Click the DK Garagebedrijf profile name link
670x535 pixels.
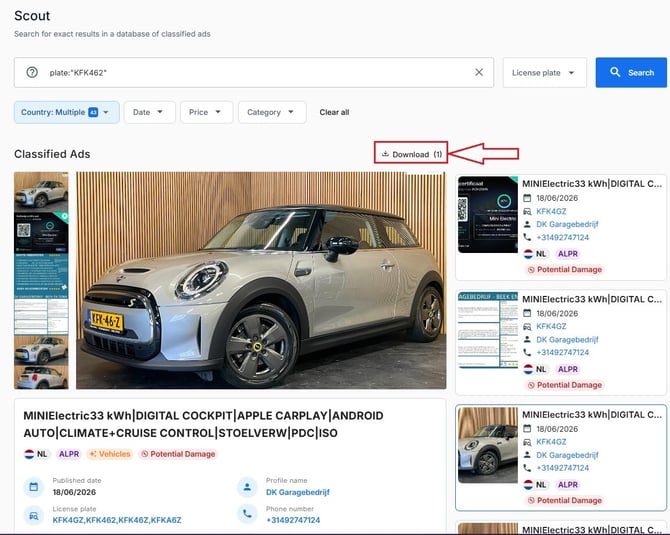[x=298, y=492]
